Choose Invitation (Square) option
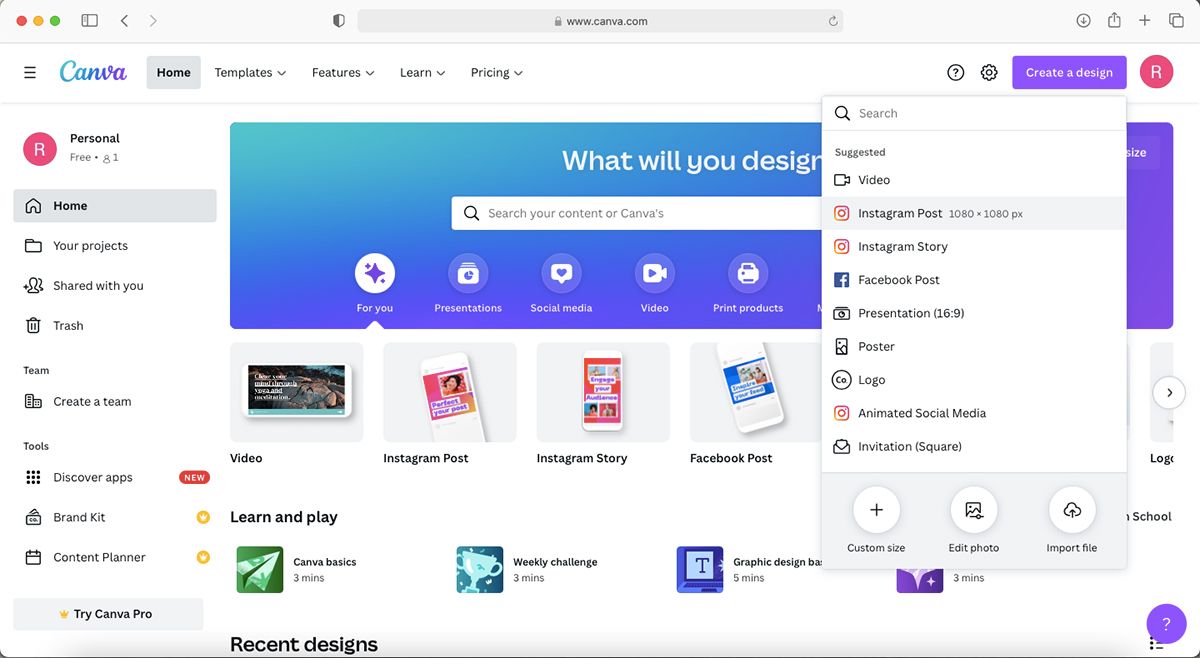Viewport: 1200px width, 658px height. point(974,446)
